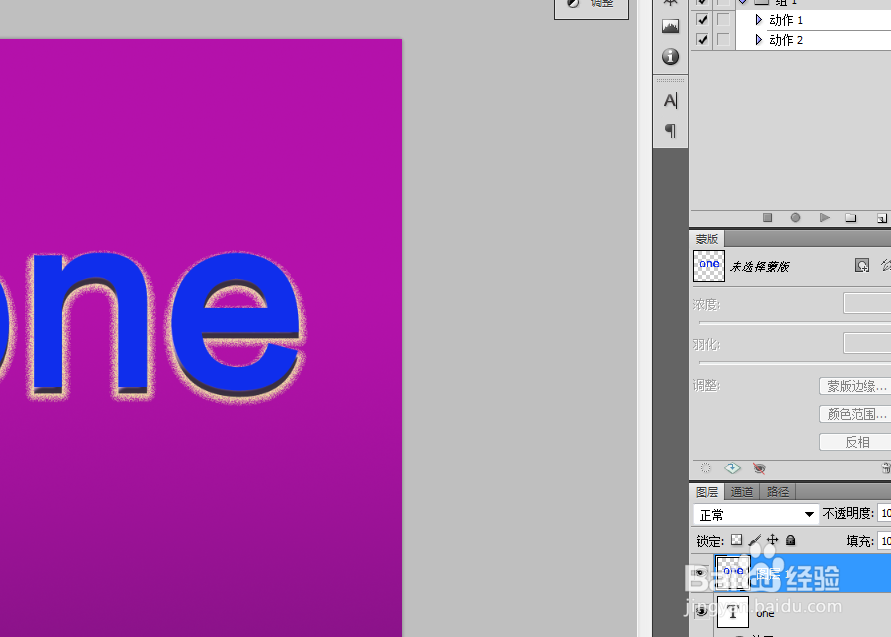Select the 动作 2 row
This screenshot has height=637, width=891.
[813, 40]
